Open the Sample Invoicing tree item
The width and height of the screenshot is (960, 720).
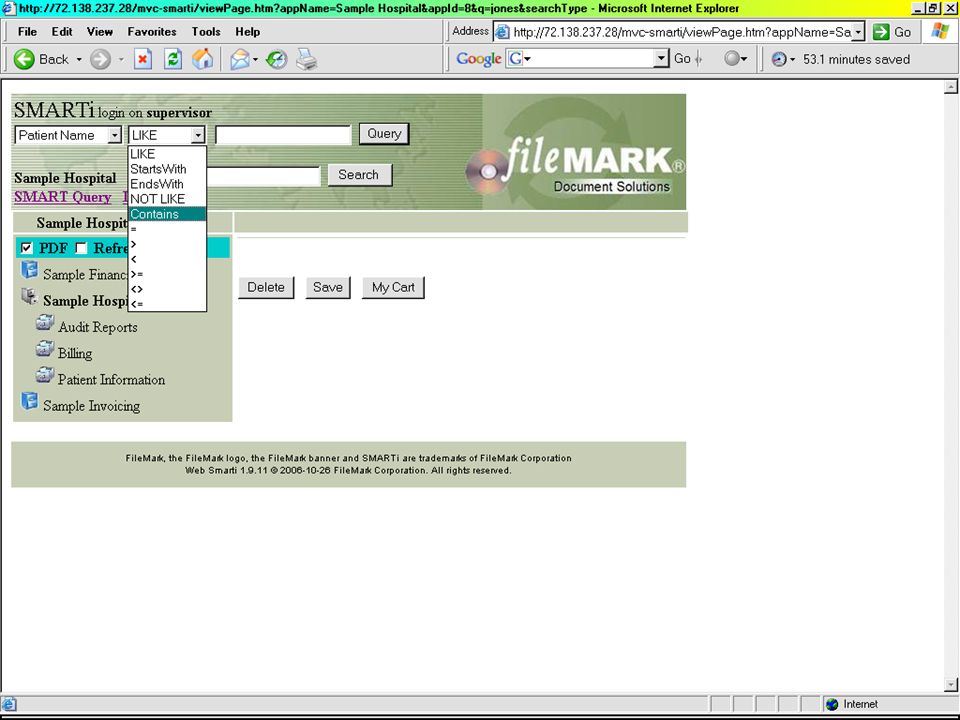[x=91, y=406]
